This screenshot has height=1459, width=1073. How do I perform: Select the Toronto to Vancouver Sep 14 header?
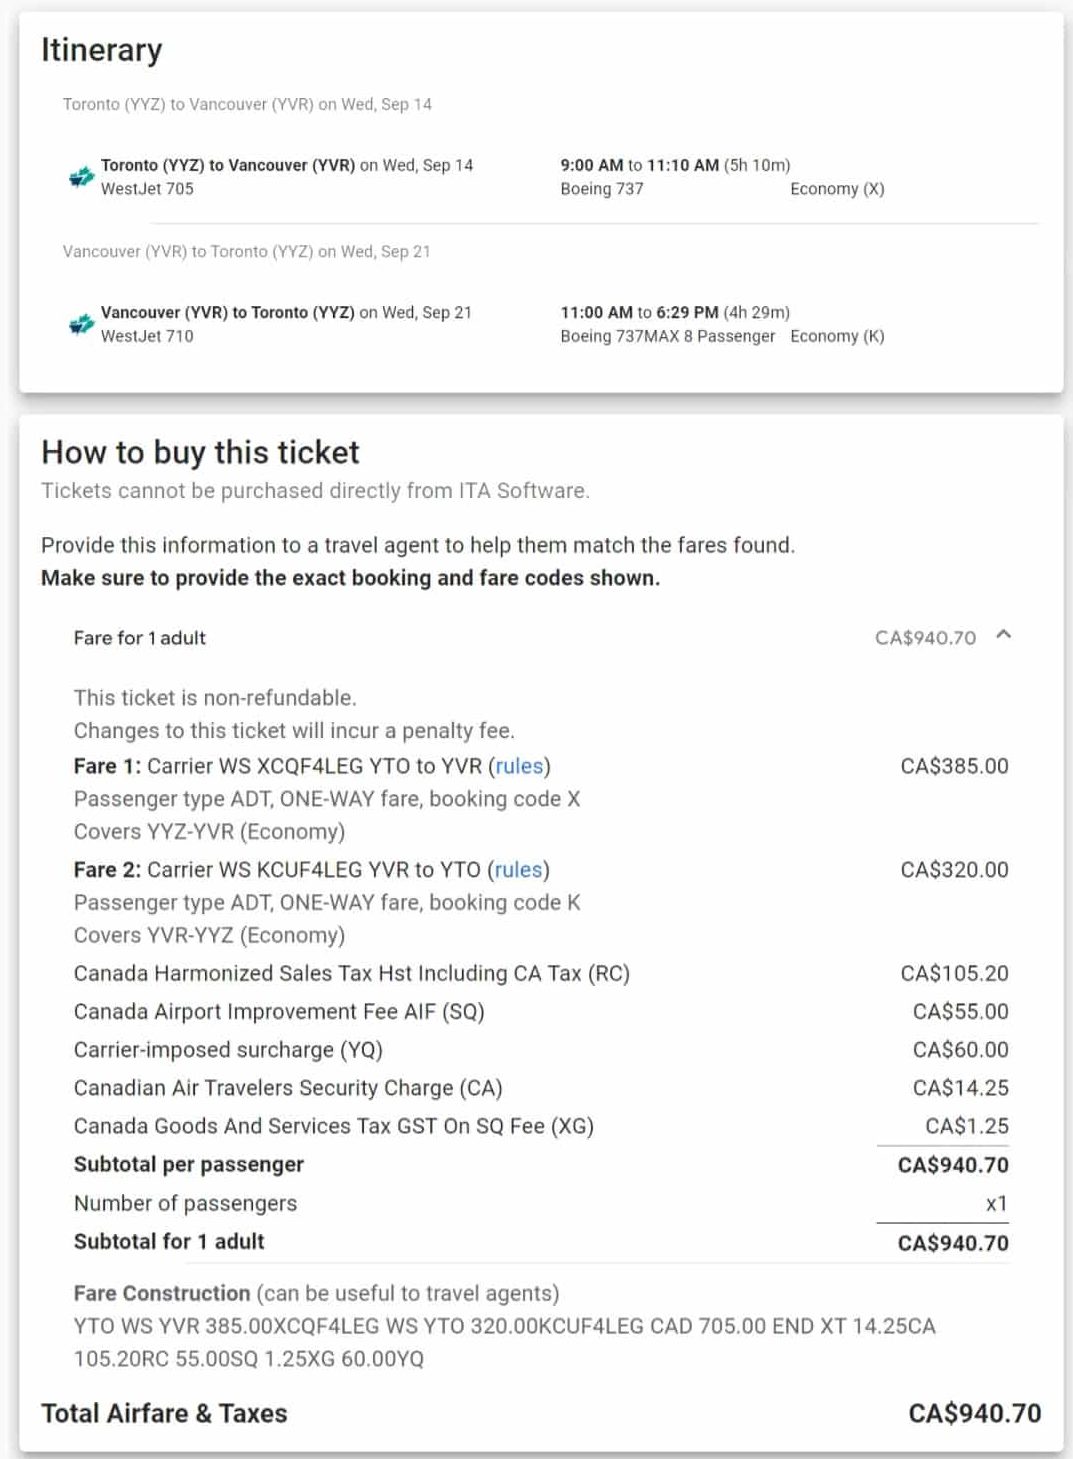247,104
